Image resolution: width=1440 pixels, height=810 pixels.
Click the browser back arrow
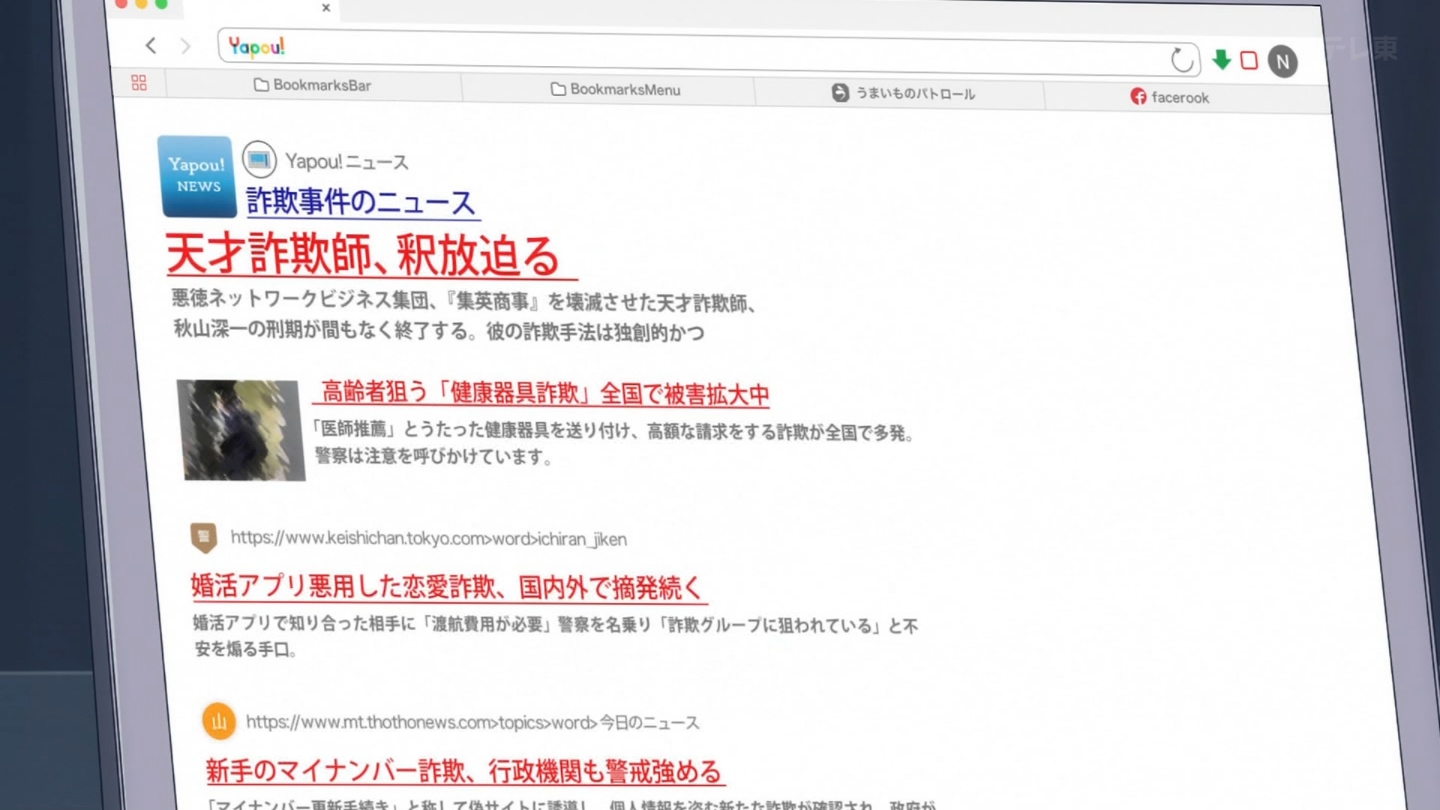click(x=151, y=45)
